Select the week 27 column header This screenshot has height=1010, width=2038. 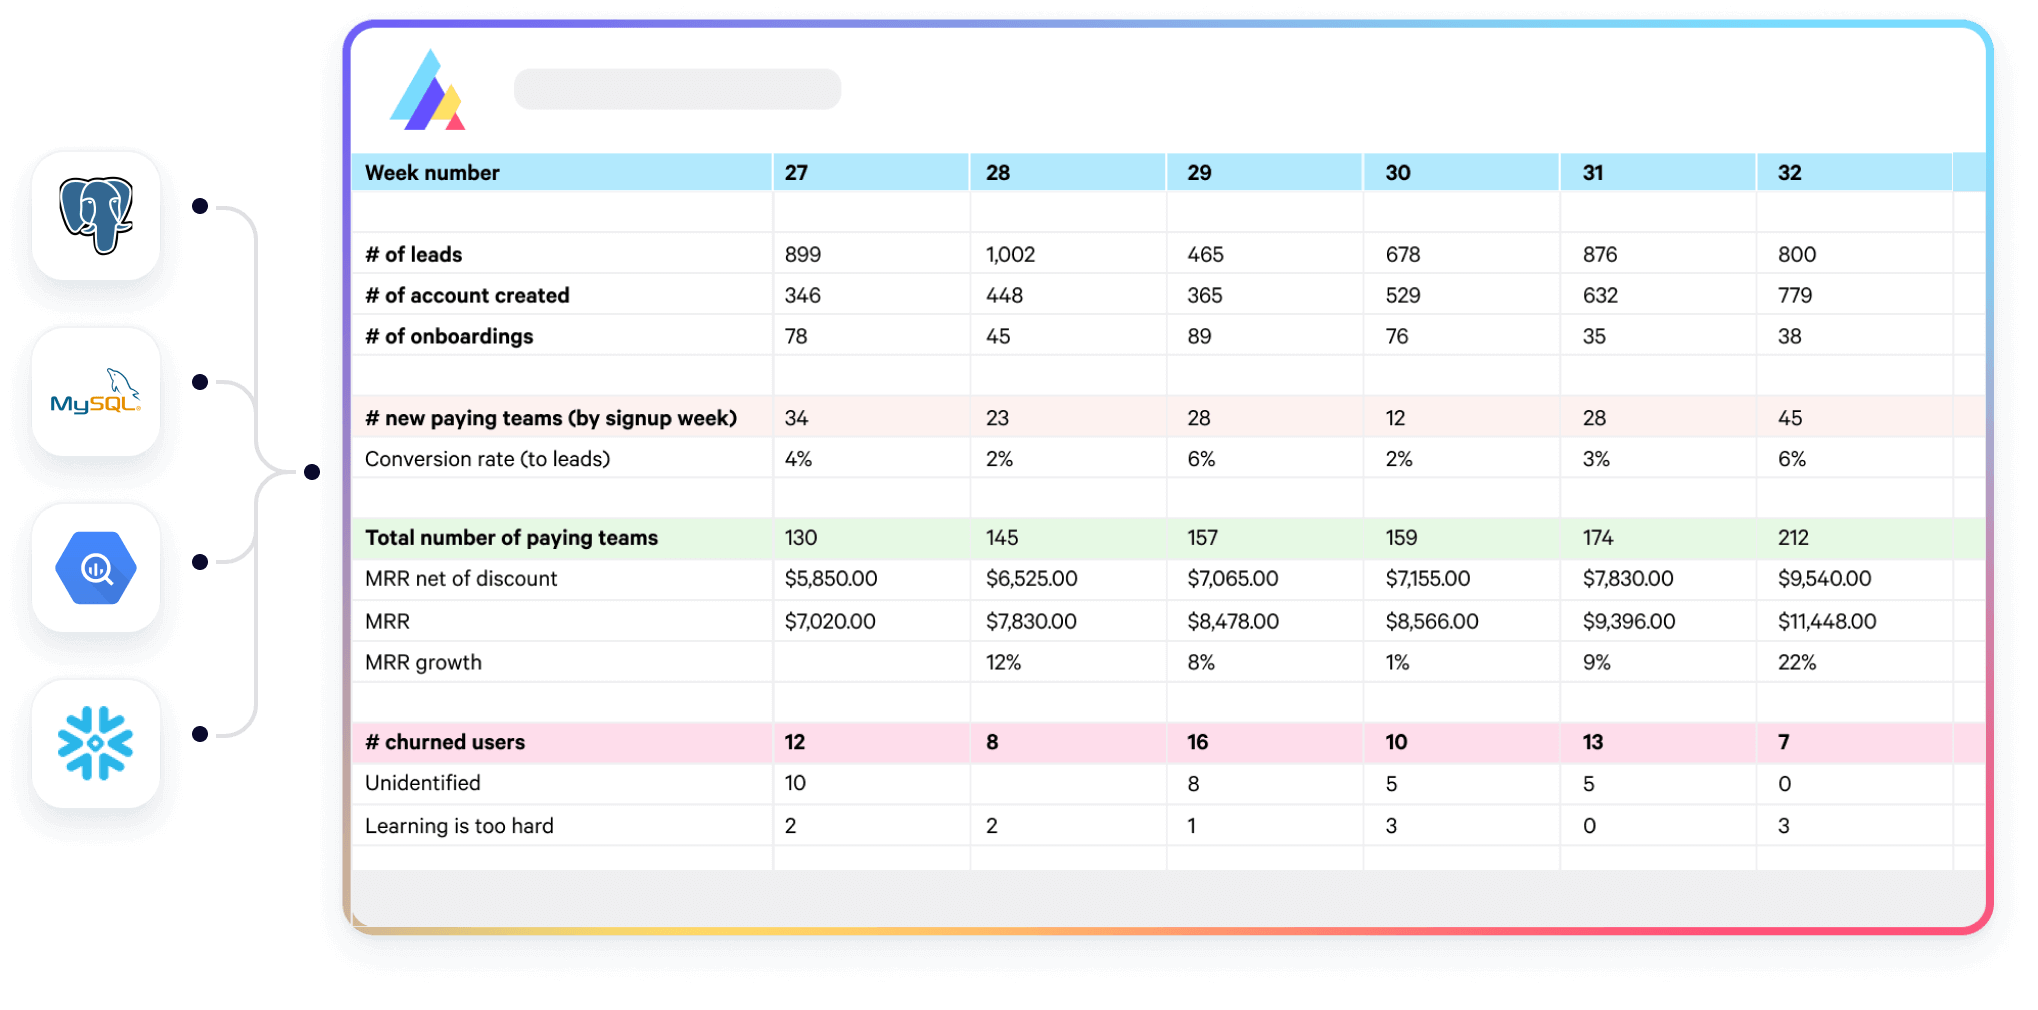coord(871,172)
